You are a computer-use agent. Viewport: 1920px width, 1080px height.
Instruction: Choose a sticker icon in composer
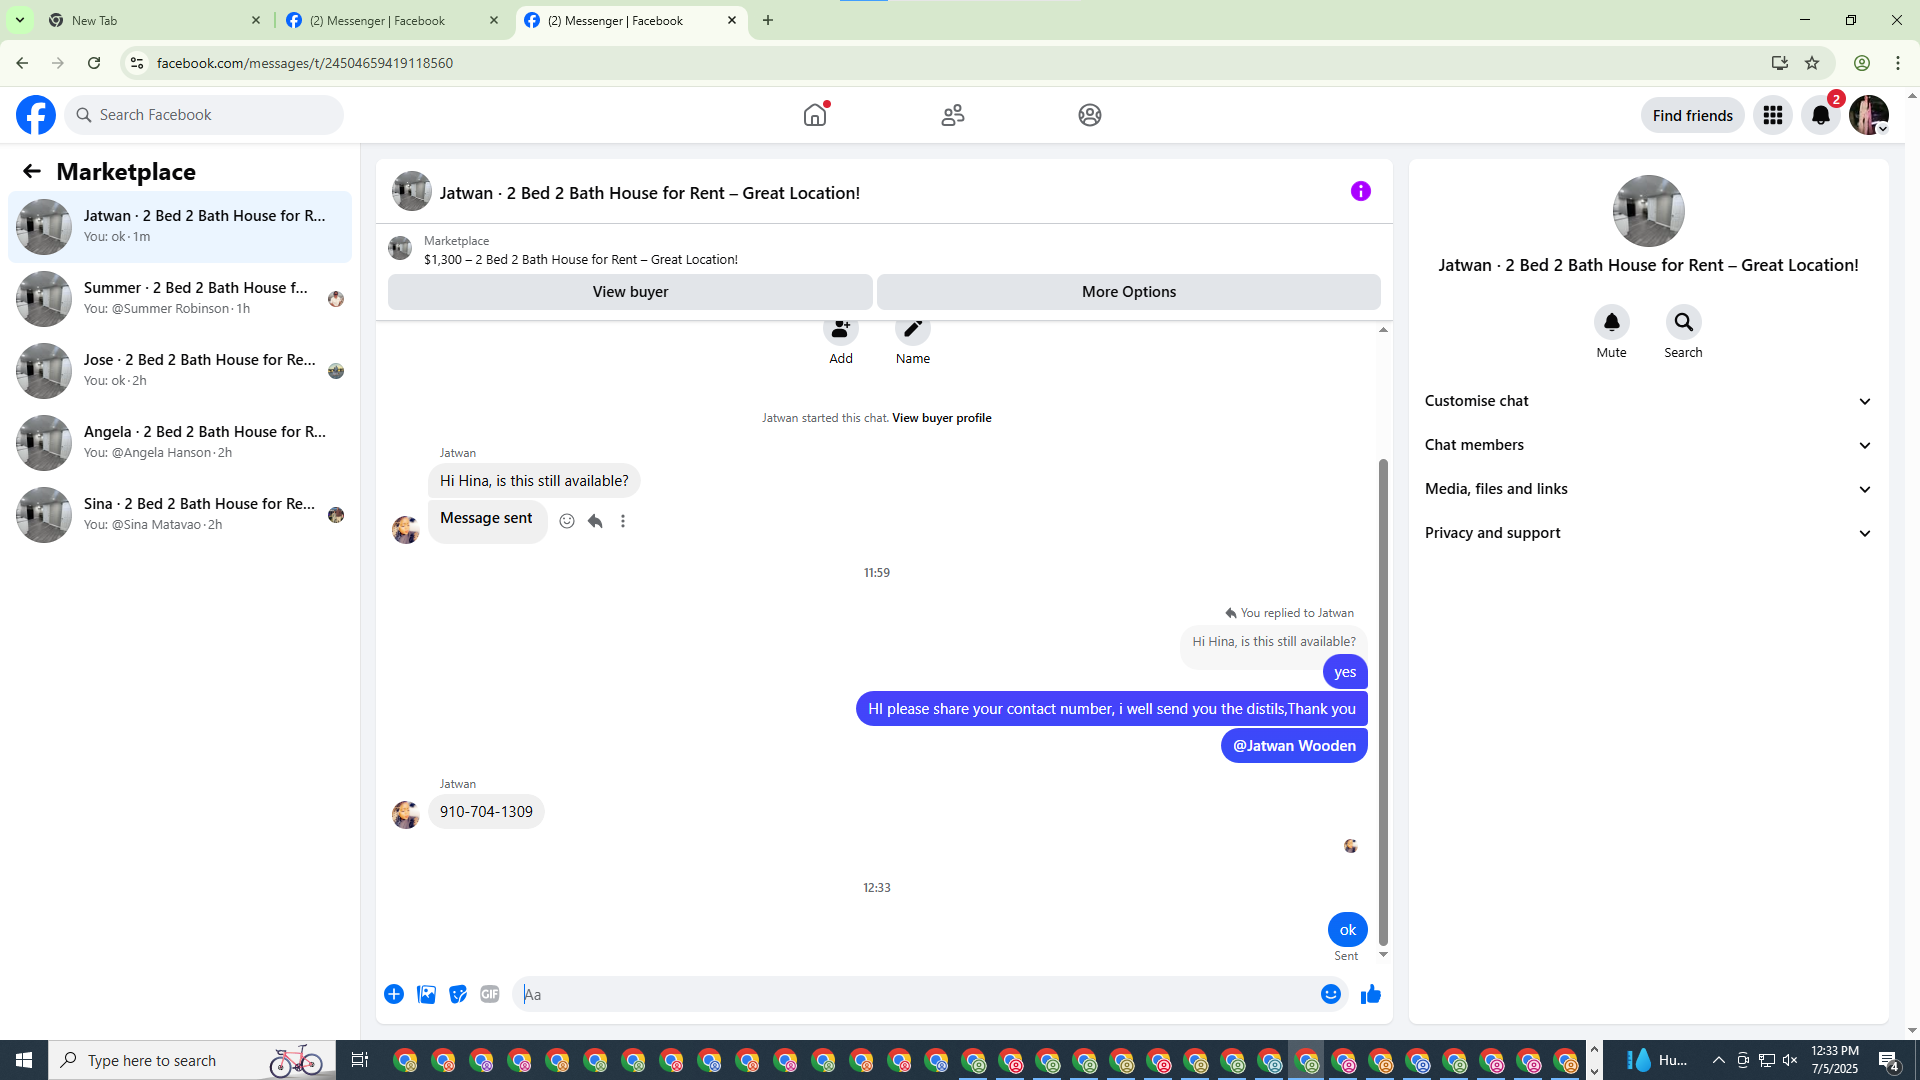point(458,994)
